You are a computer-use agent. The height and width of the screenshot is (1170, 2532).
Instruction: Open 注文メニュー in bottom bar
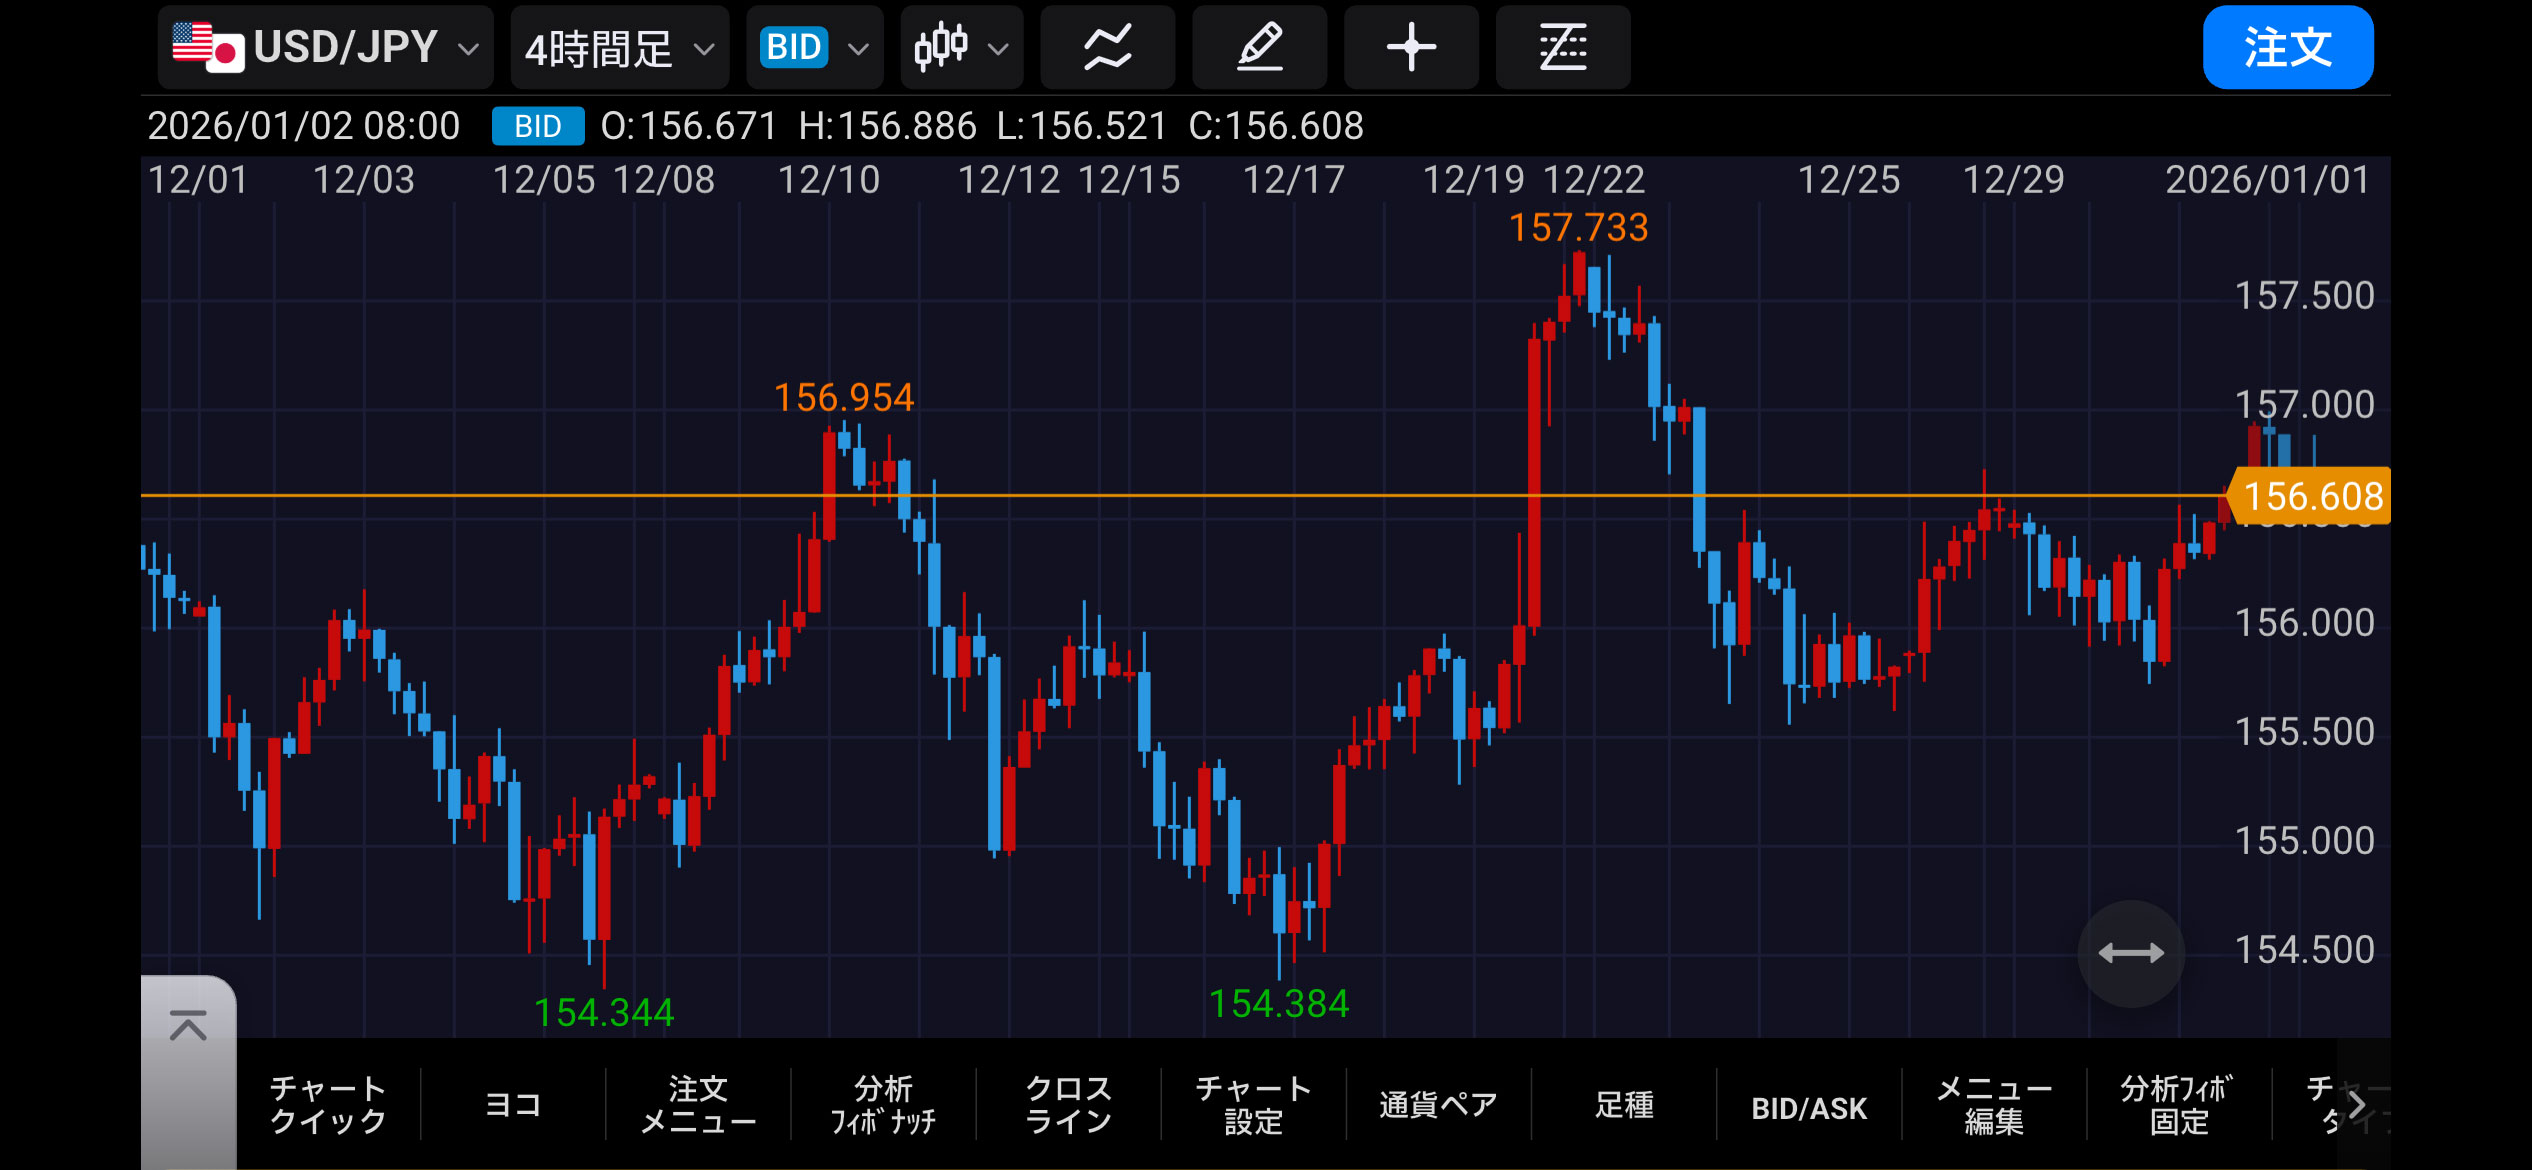click(x=698, y=1105)
